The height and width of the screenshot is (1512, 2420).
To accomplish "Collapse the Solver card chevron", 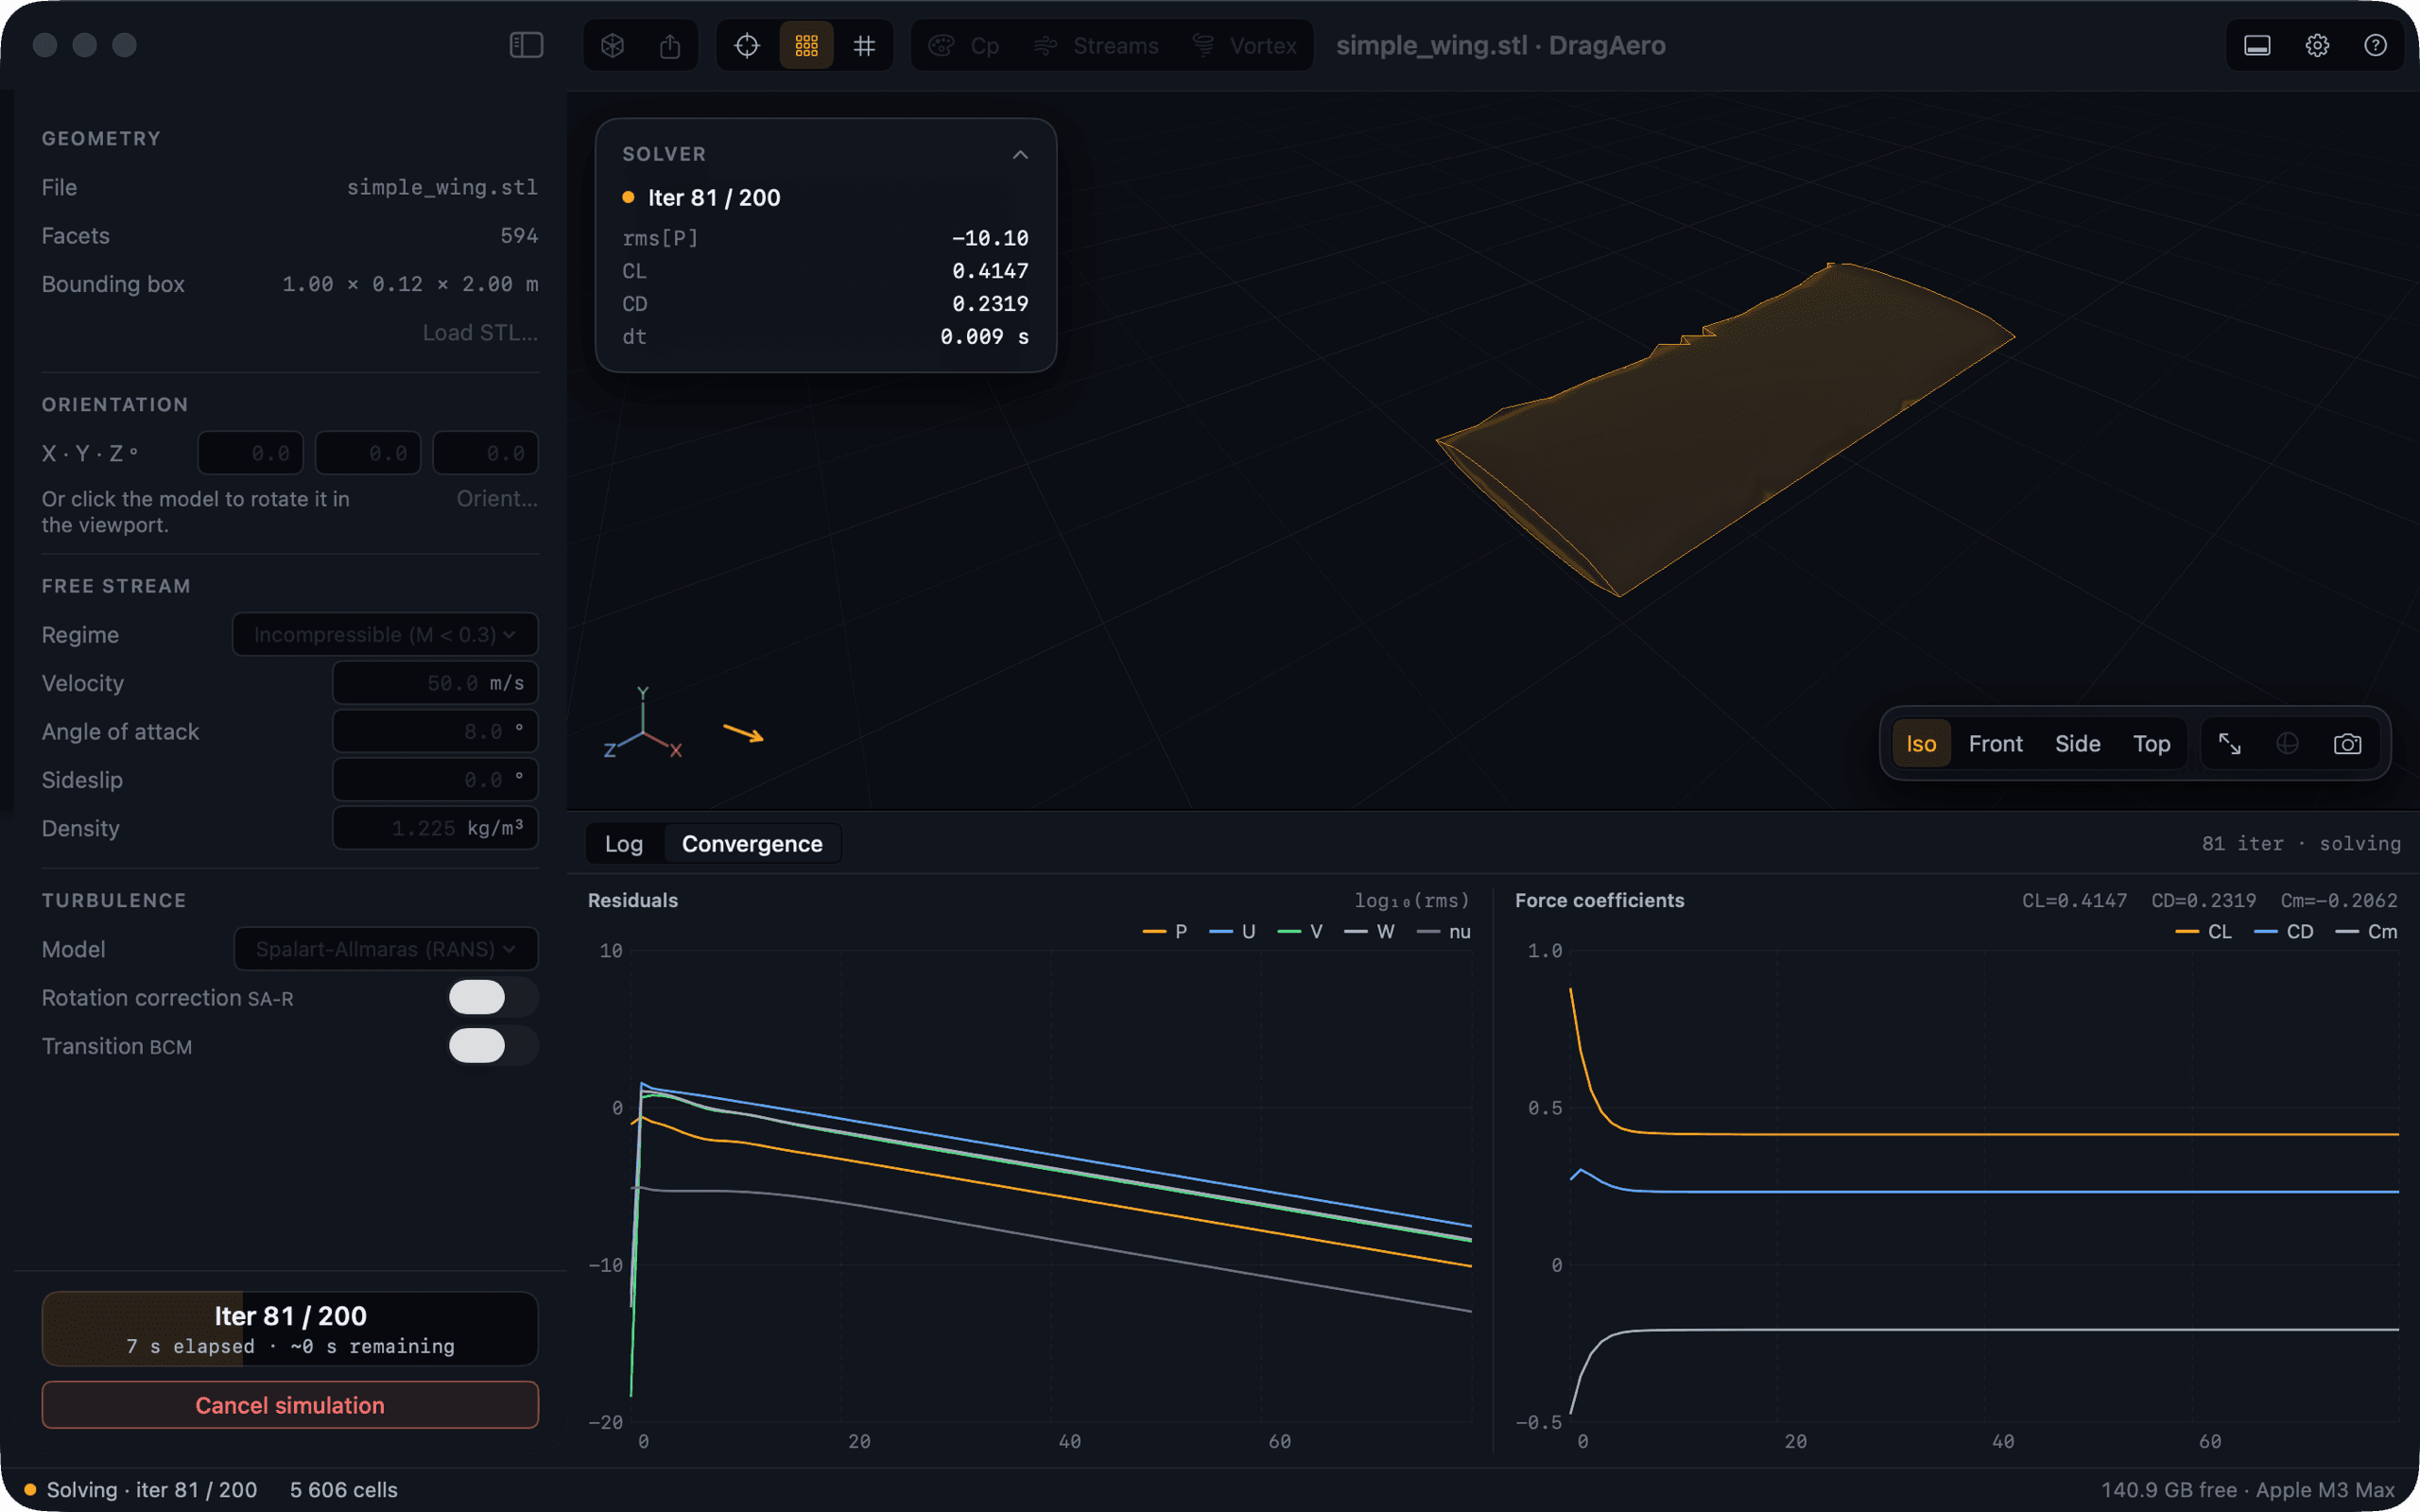I will [x=1020, y=154].
